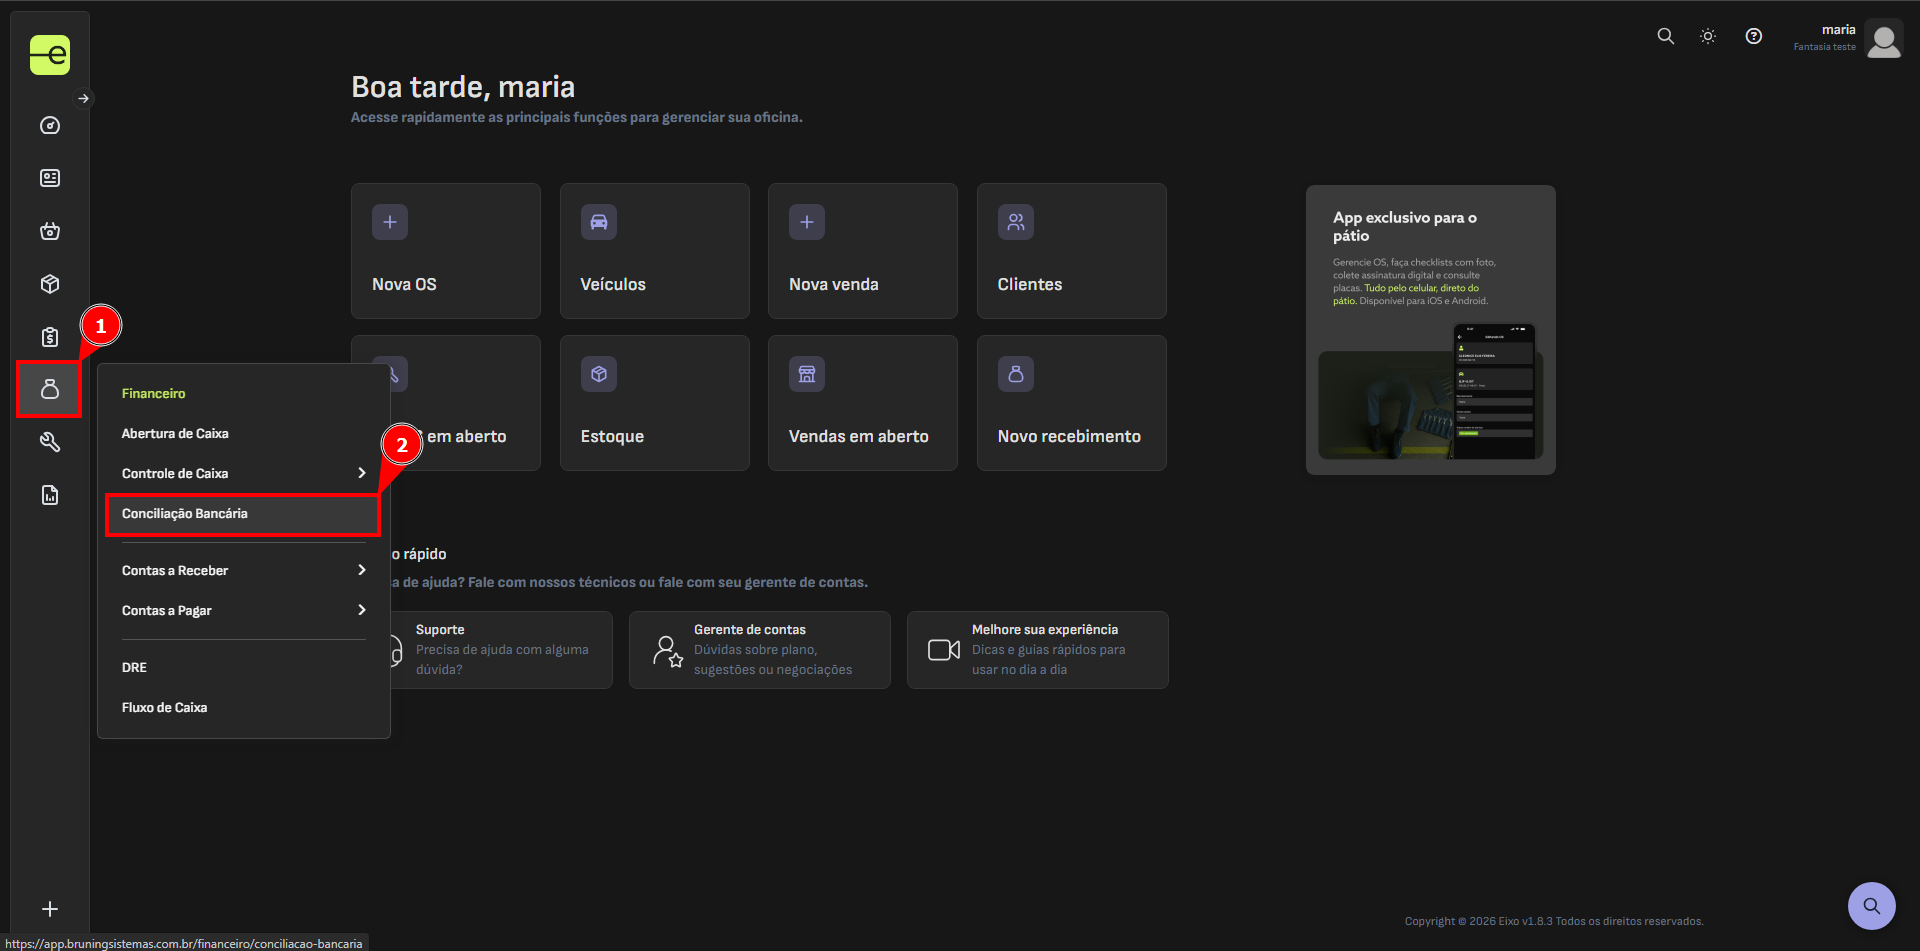Screen dimensions: 1920x951
Task: Click the store icon on Vendas em aberto
Action: (807, 374)
